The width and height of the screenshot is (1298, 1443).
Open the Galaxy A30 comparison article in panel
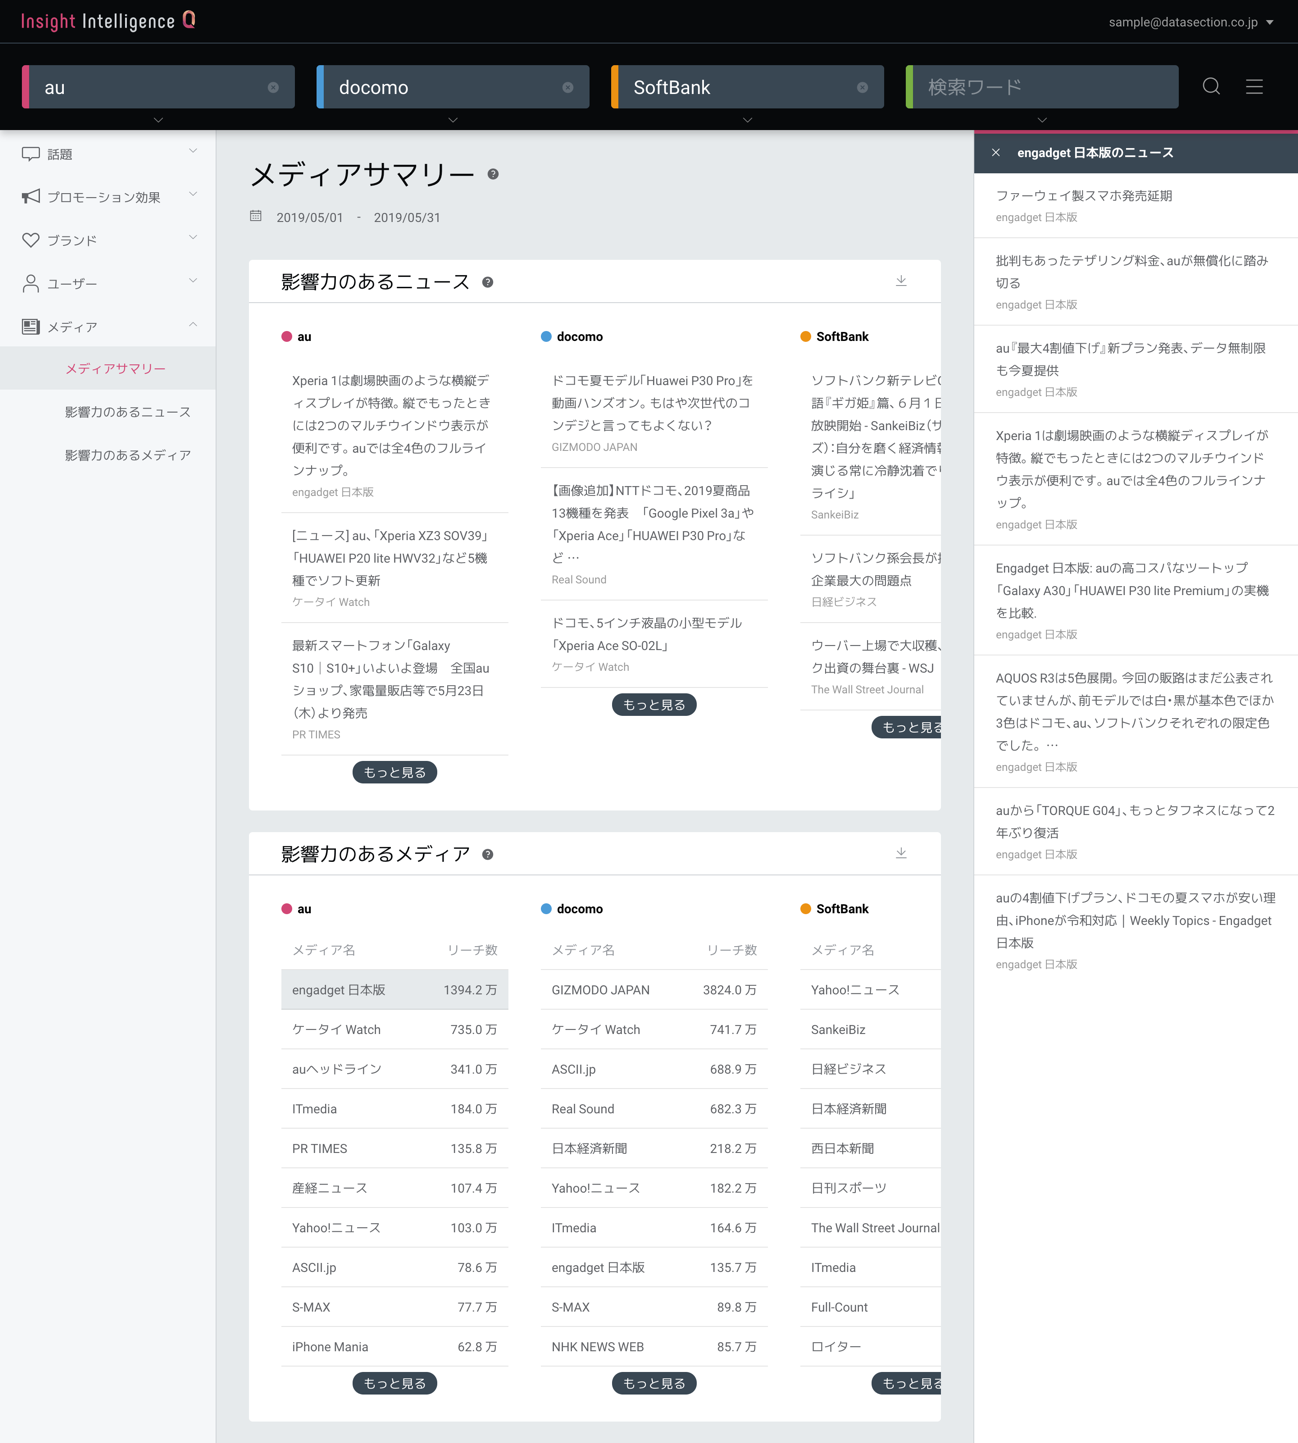(x=1136, y=600)
